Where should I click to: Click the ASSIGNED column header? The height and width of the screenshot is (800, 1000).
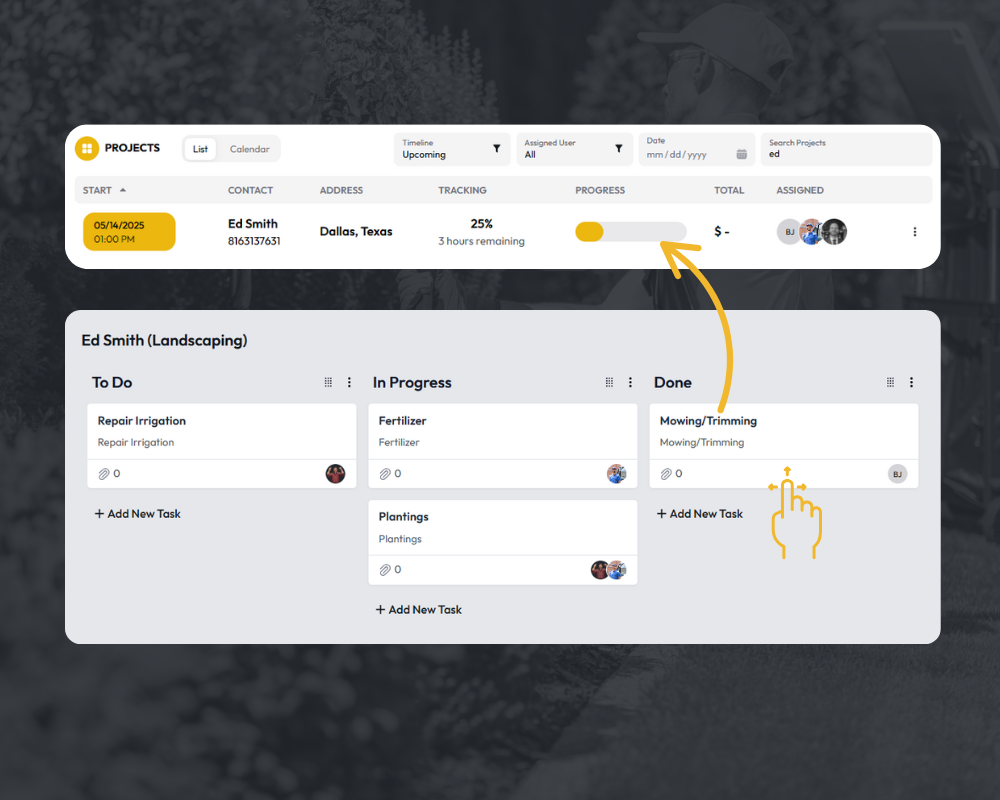pyautogui.click(x=800, y=190)
